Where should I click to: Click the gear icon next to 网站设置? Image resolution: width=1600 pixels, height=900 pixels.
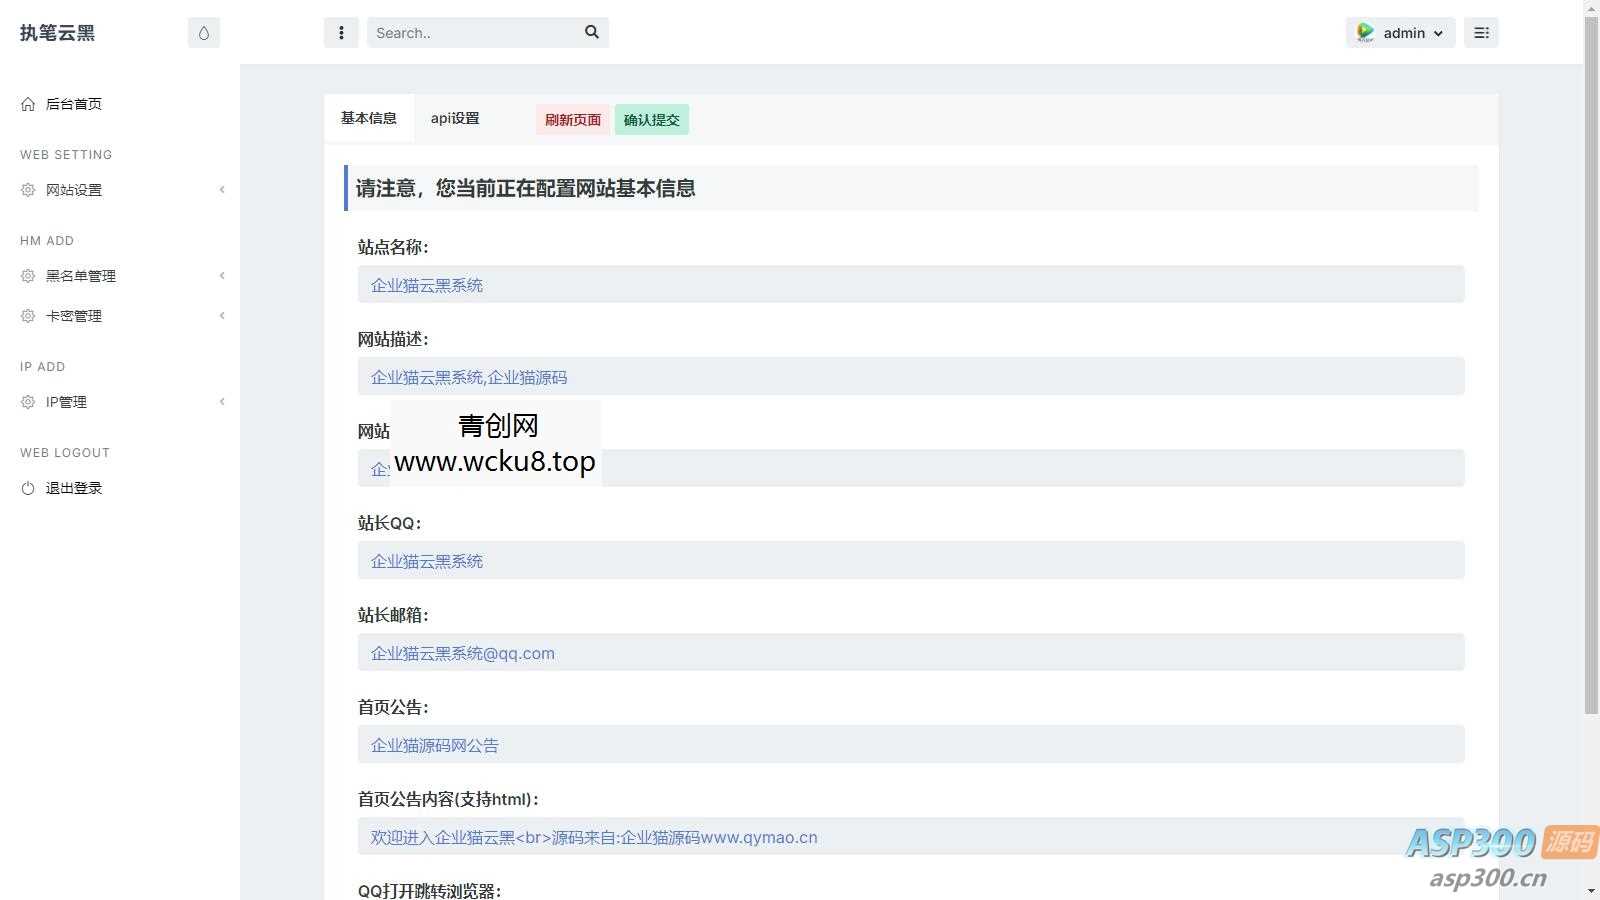[x=27, y=189]
